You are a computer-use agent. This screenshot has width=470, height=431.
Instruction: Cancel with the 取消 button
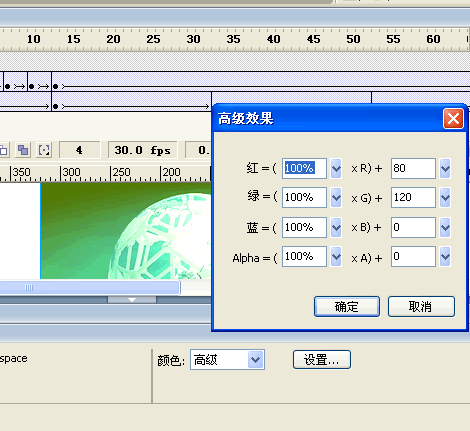(x=421, y=306)
